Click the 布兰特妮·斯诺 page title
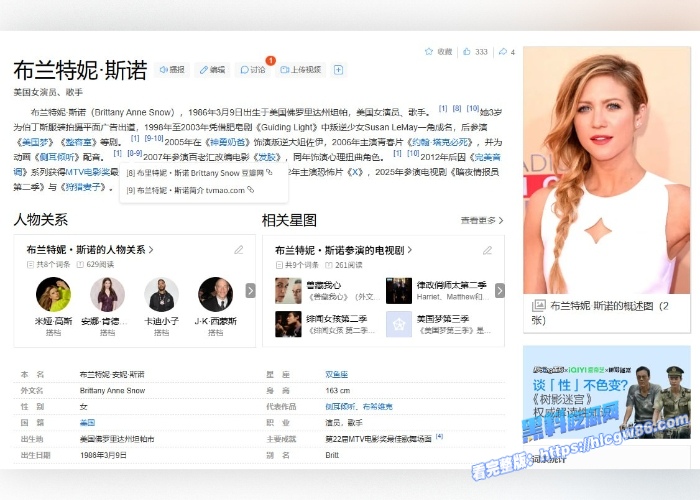The image size is (700, 500). pyautogui.click(x=80, y=70)
